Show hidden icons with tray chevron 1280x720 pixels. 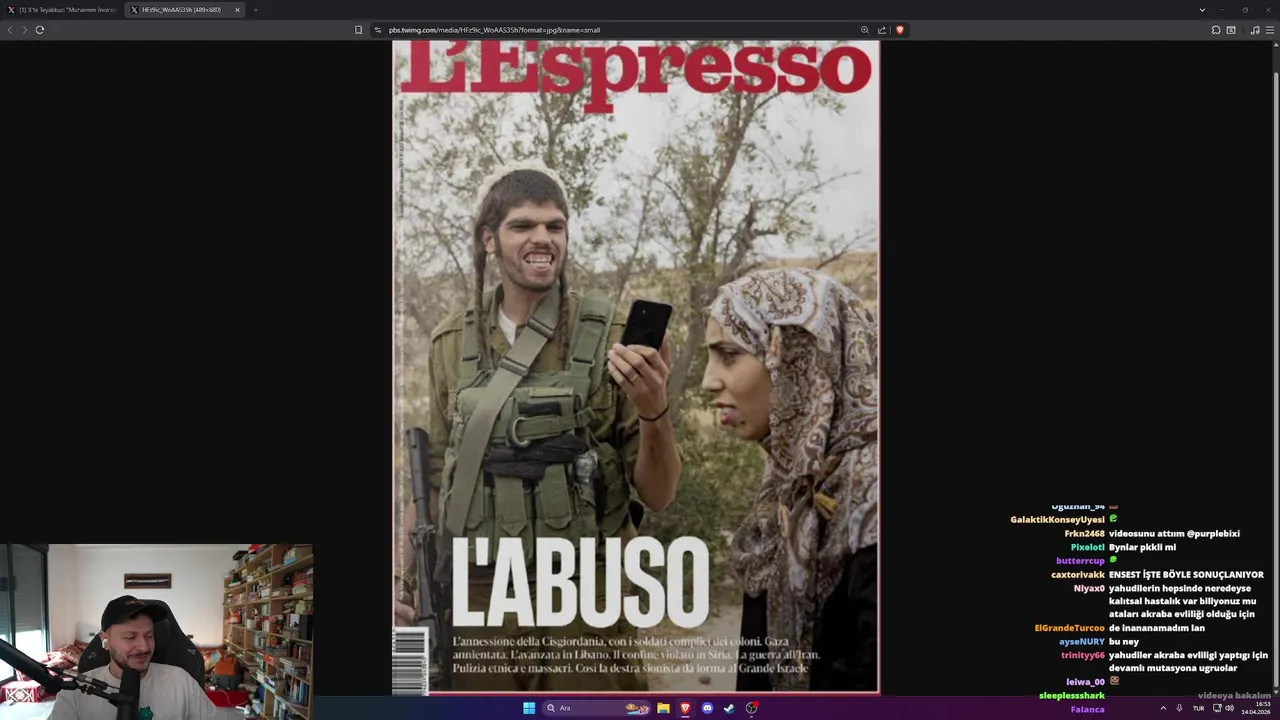pos(1163,708)
